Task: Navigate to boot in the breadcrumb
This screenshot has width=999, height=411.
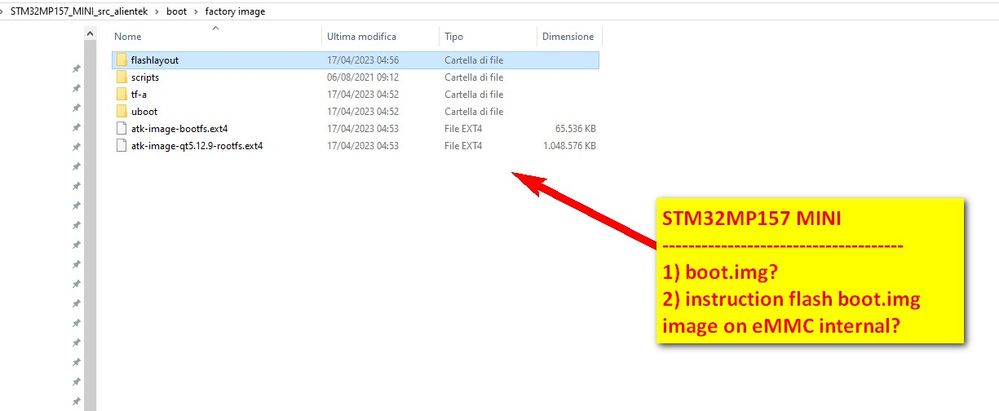Action: pyautogui.click(x=176, y=11)
